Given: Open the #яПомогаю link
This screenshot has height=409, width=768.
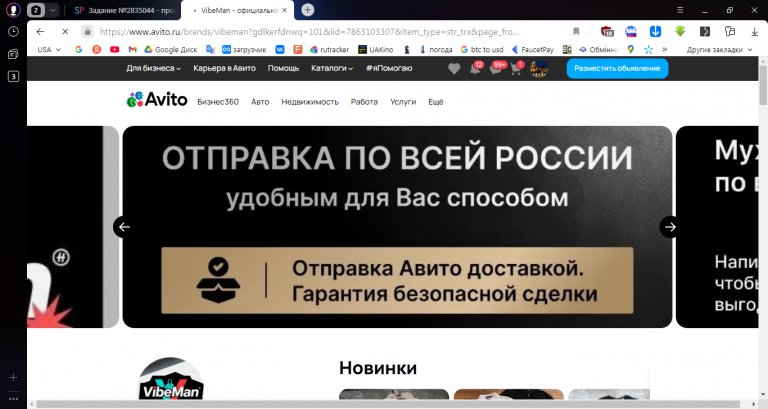Looking at the screenshot, I should tap(389, 68).
